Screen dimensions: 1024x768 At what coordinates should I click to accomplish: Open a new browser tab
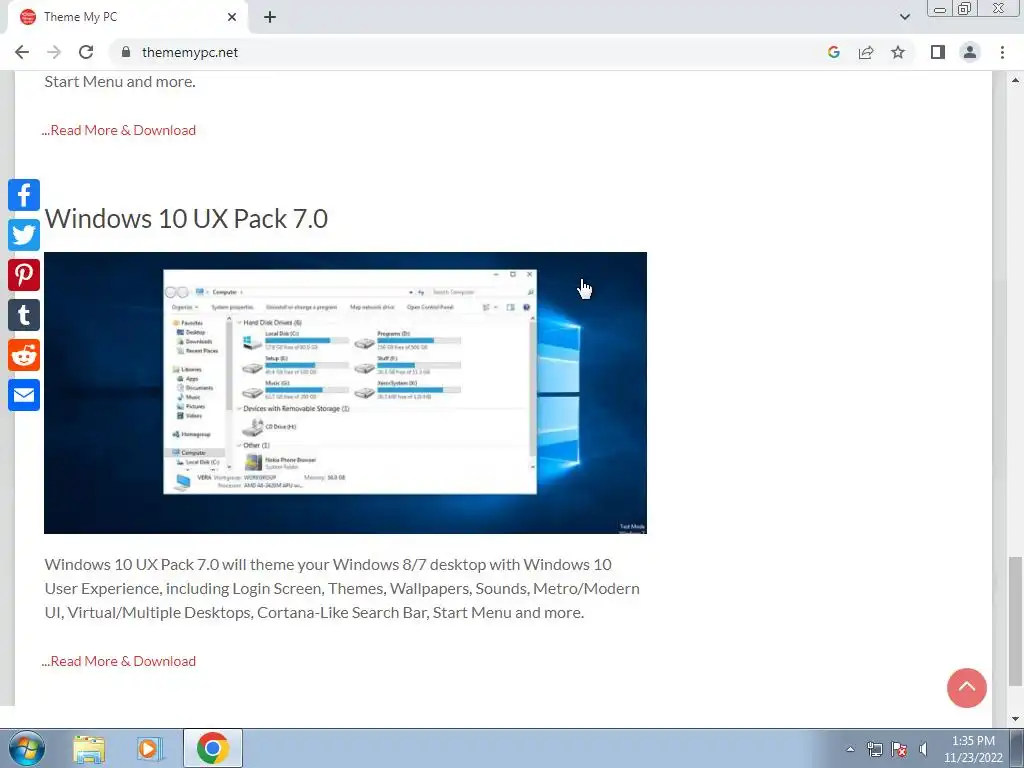(x=270, y=17)
